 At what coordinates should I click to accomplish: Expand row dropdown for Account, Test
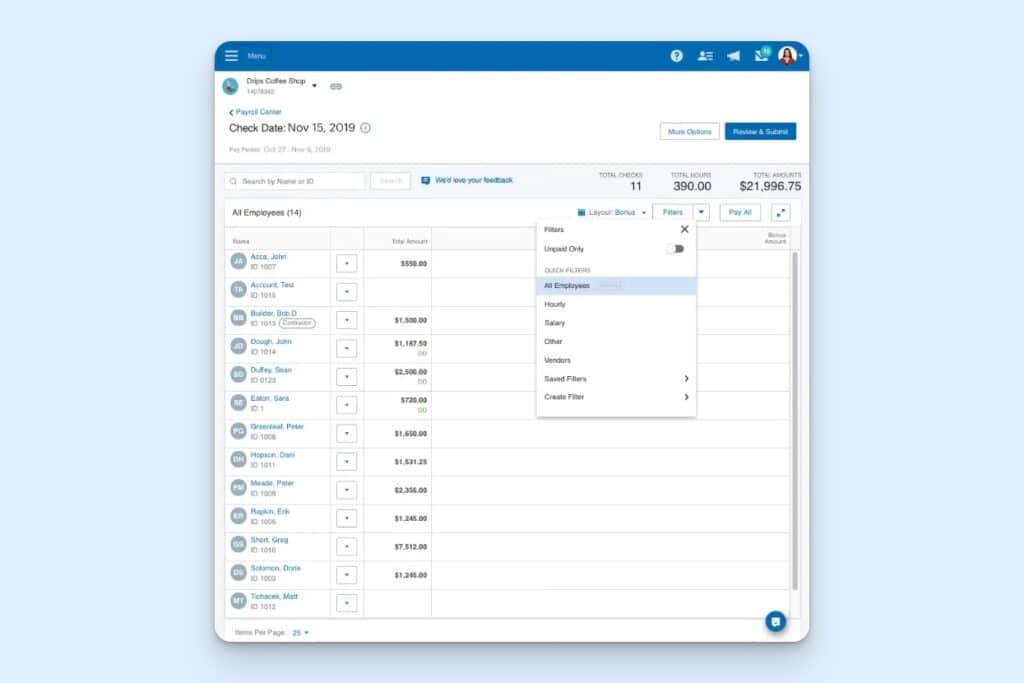click(347, 291)
